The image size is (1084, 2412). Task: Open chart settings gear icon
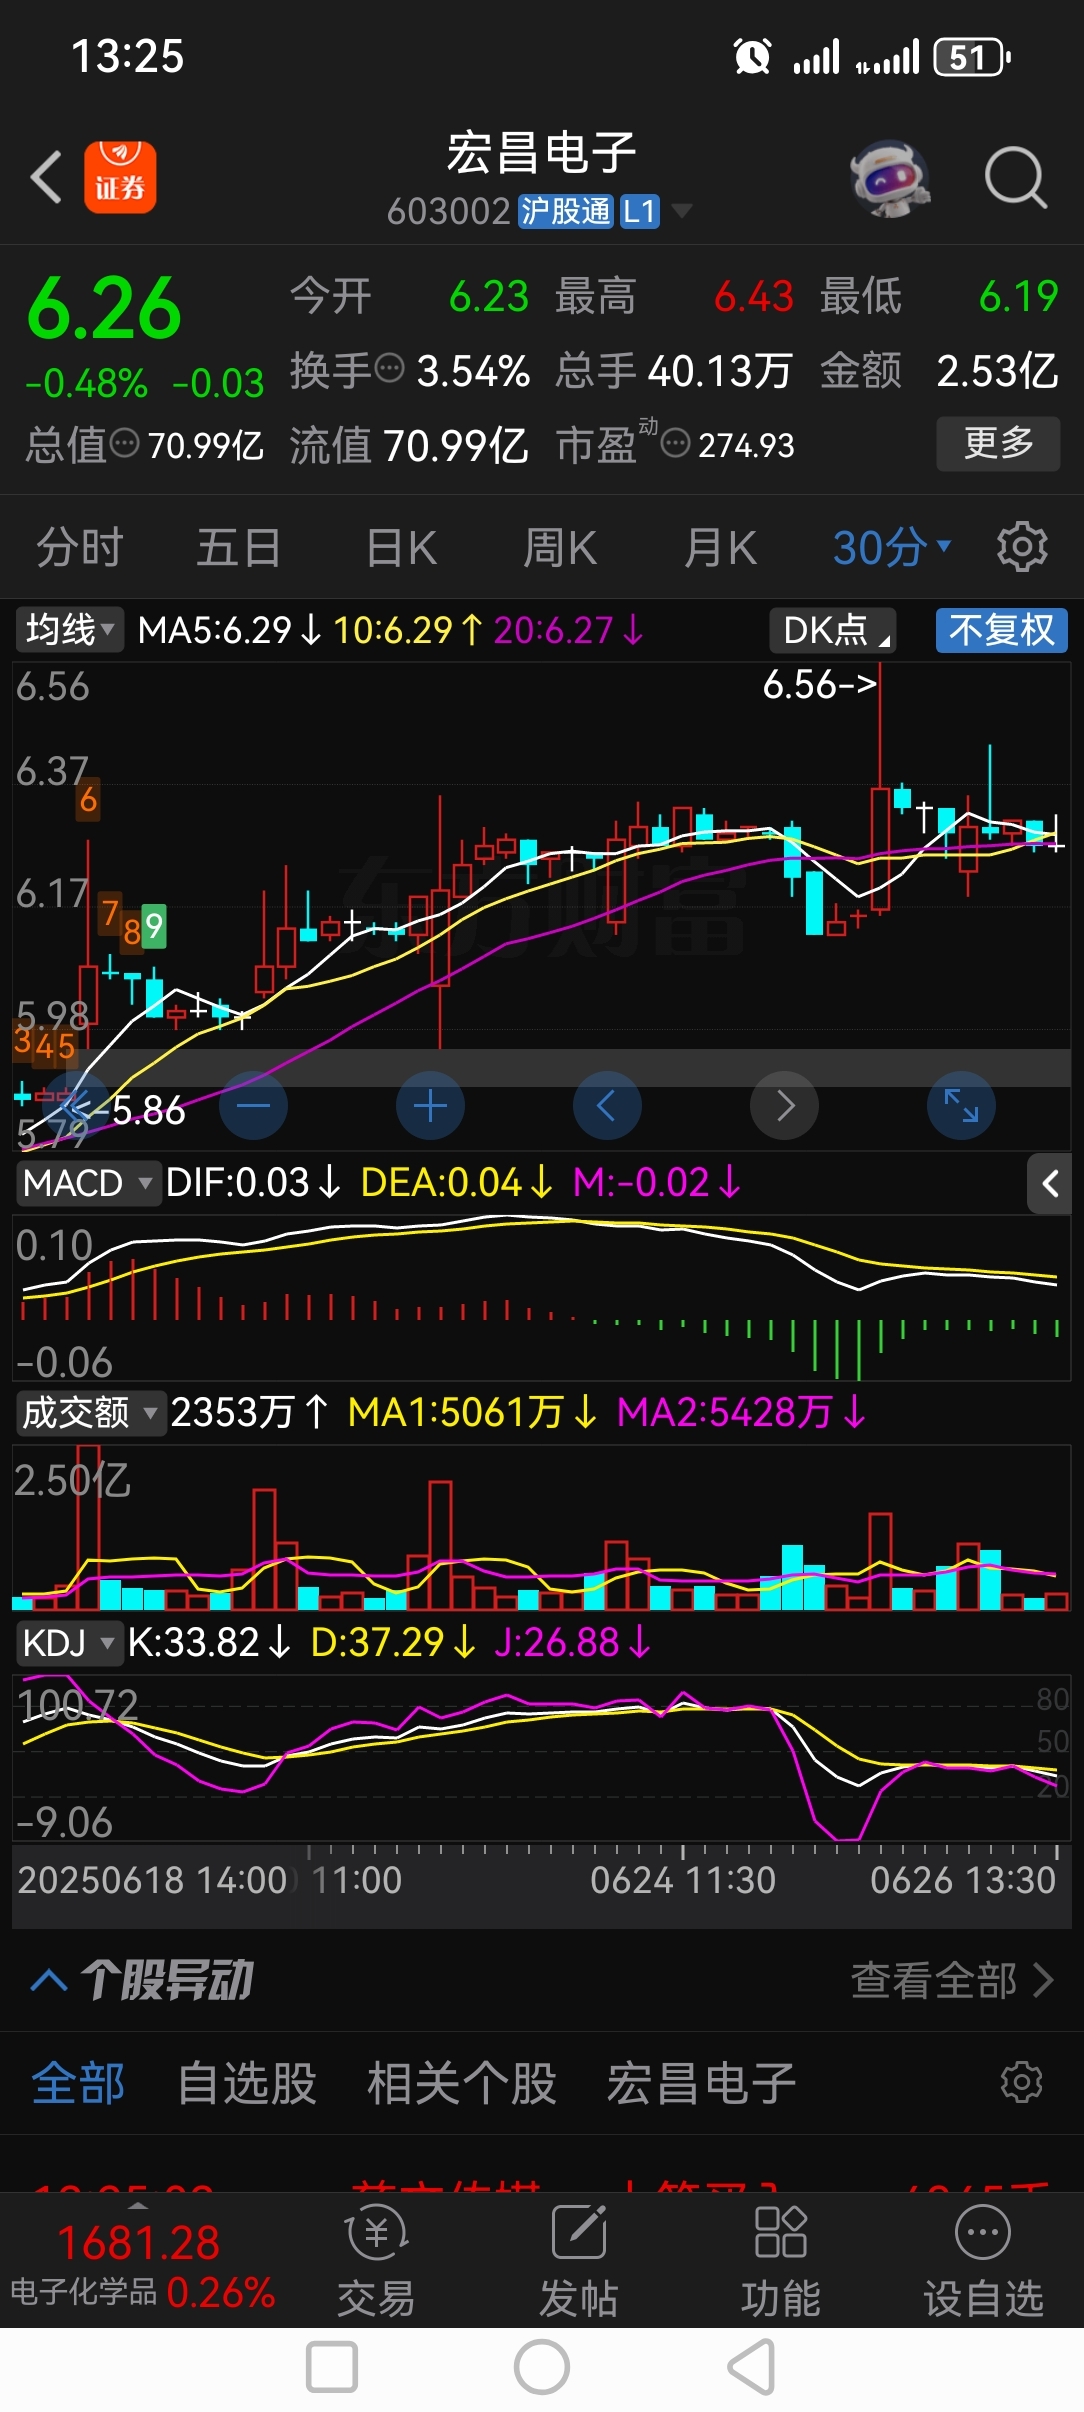1022,546
